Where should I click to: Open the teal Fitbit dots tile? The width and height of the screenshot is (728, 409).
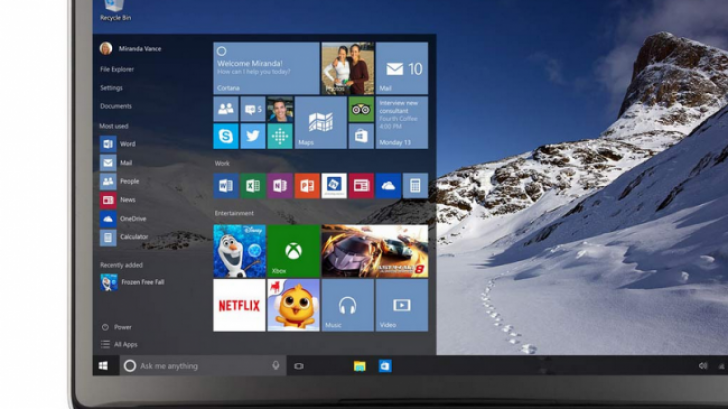pos(280,136)
